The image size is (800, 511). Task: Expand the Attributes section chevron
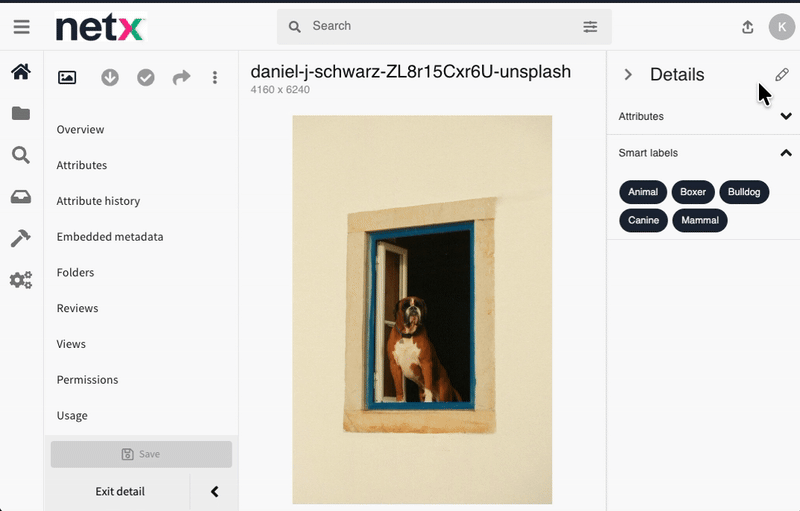coord(786,116)
